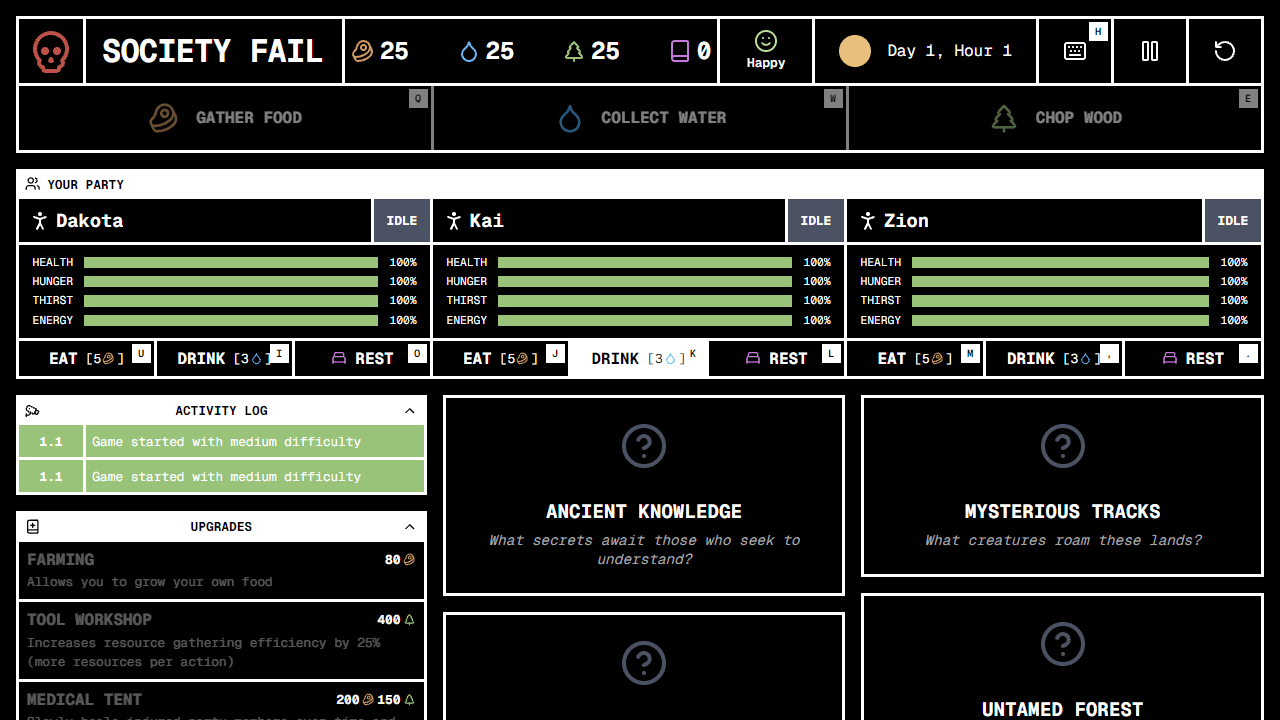The width and height of the screenshot is (1280, 720).
Task: Click the water droplet counter icon
Action: 469,51
